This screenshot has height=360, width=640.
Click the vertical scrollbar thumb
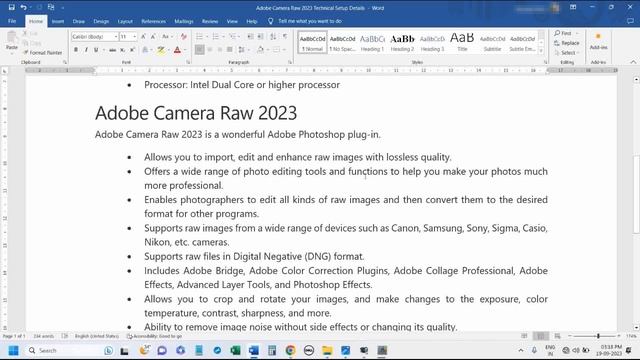[636, 195]
